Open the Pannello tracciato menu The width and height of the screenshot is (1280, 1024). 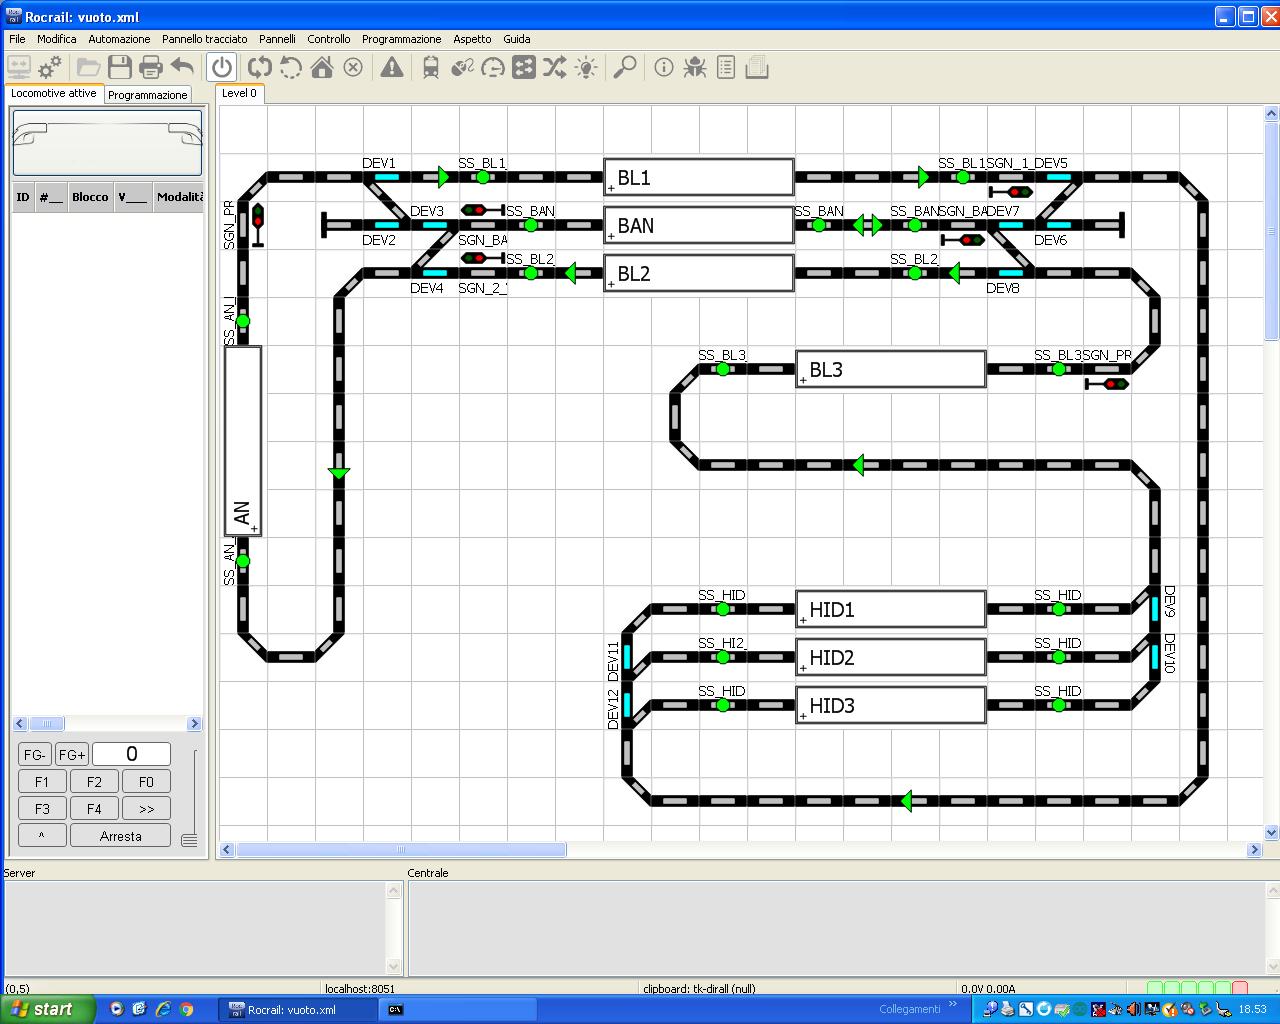pyautogui.click(x=205, y=39)
